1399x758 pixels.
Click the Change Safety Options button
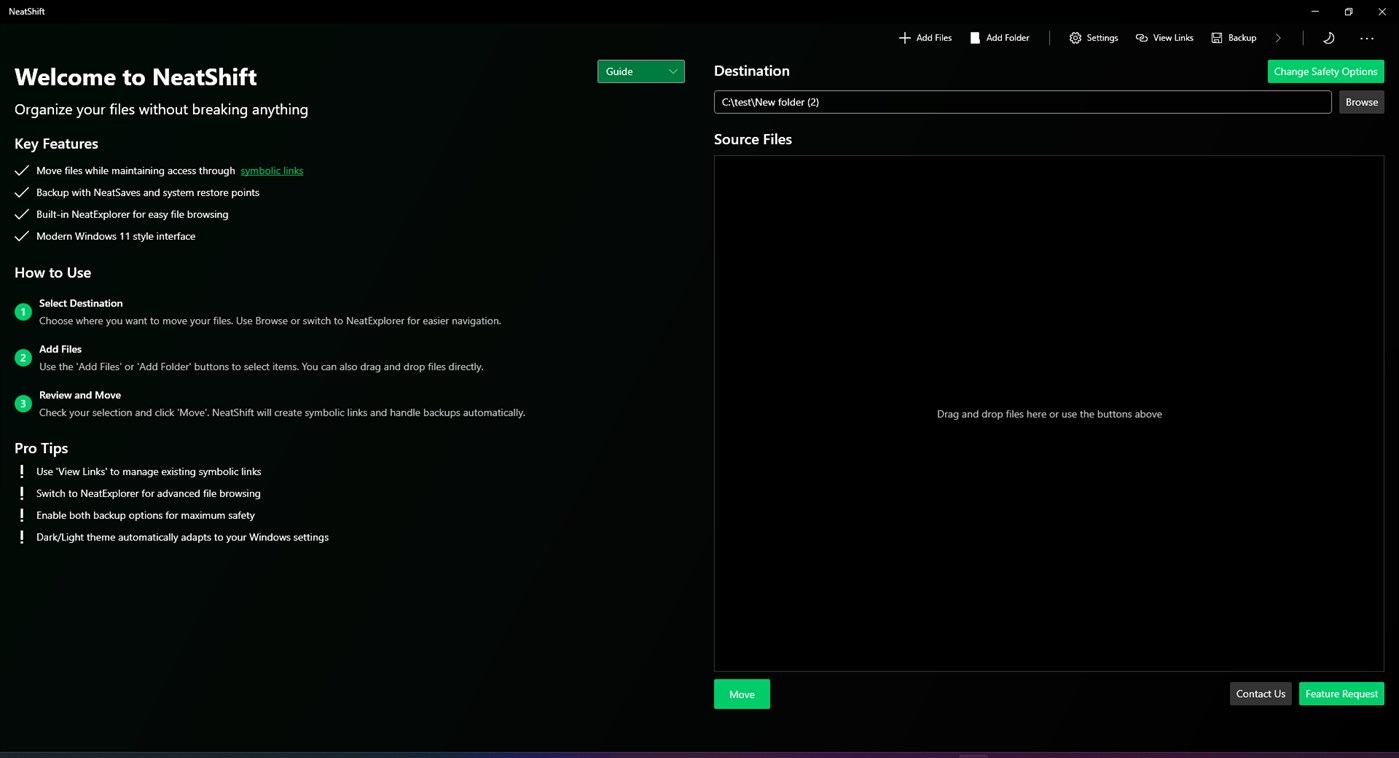1325,71
